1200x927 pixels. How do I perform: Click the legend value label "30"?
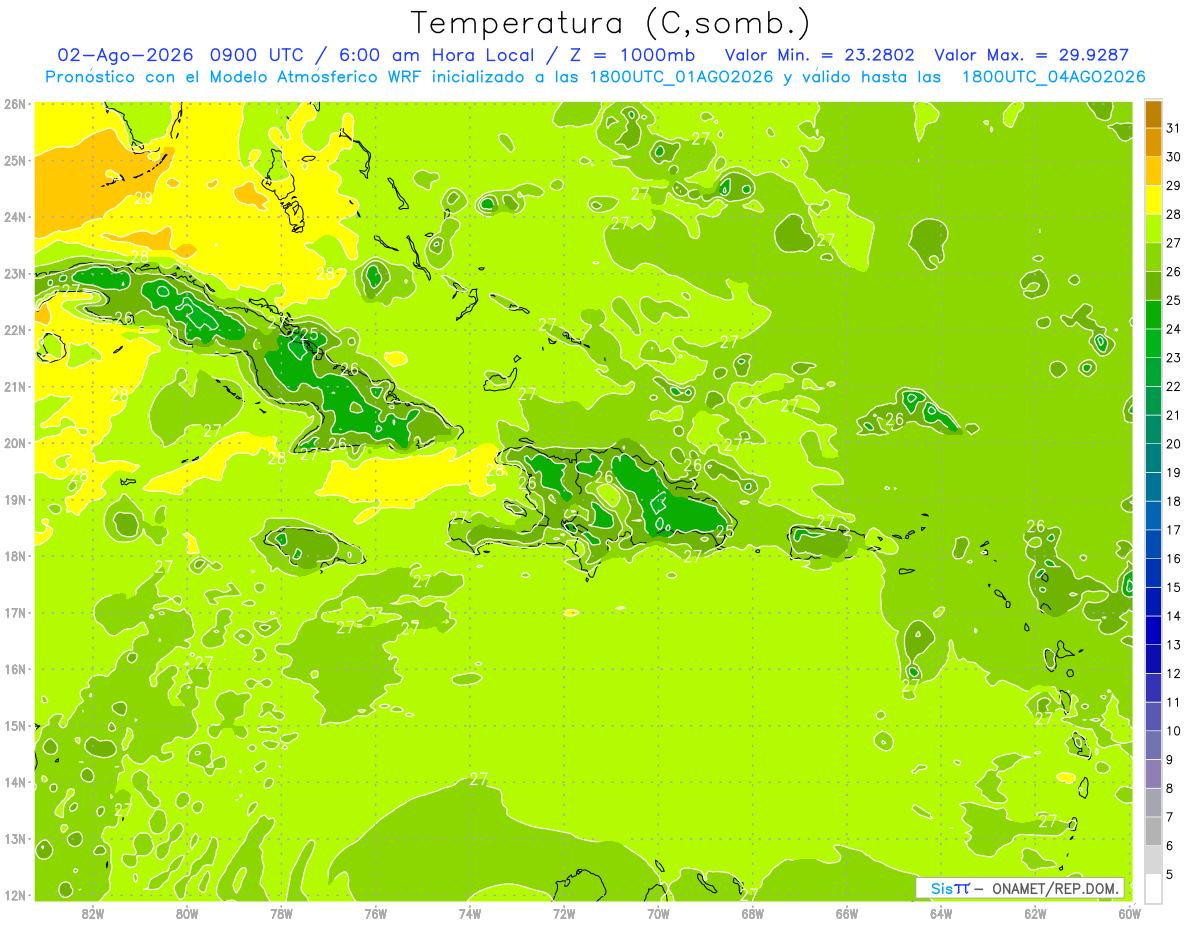(x=1174, y=157)
